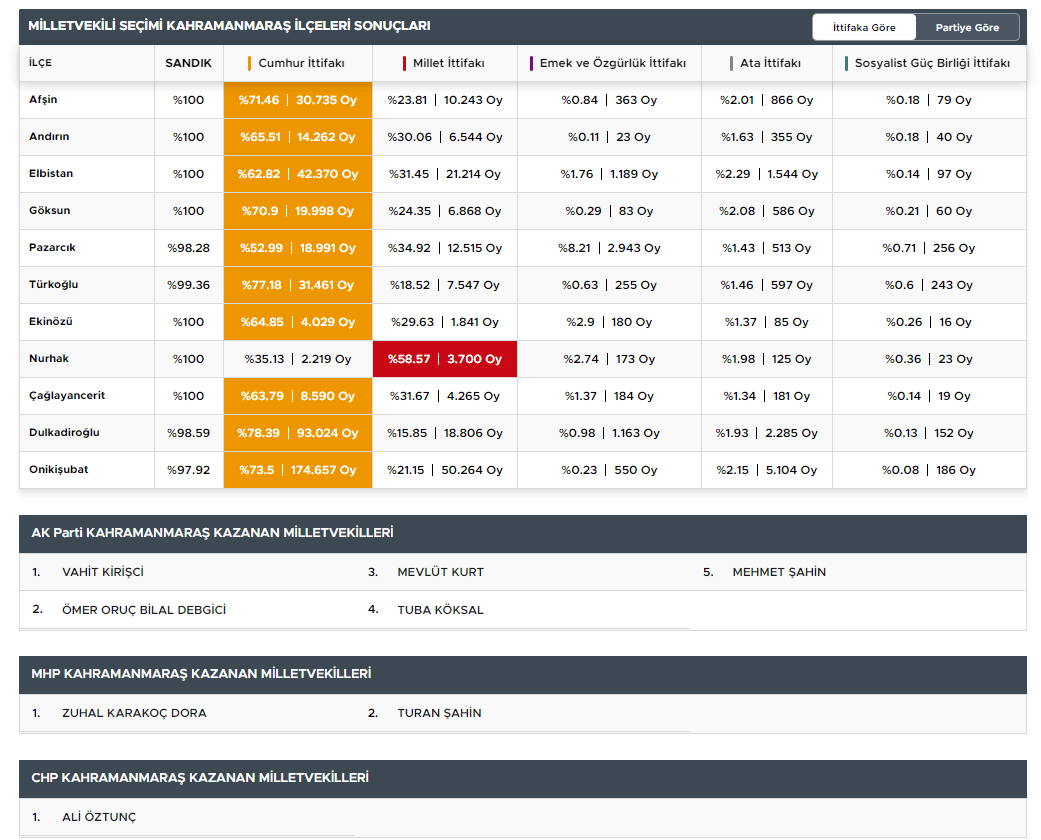The image size is (1041, 840).
Task: Switch to the Partiye Göre view
Action: 967,27
